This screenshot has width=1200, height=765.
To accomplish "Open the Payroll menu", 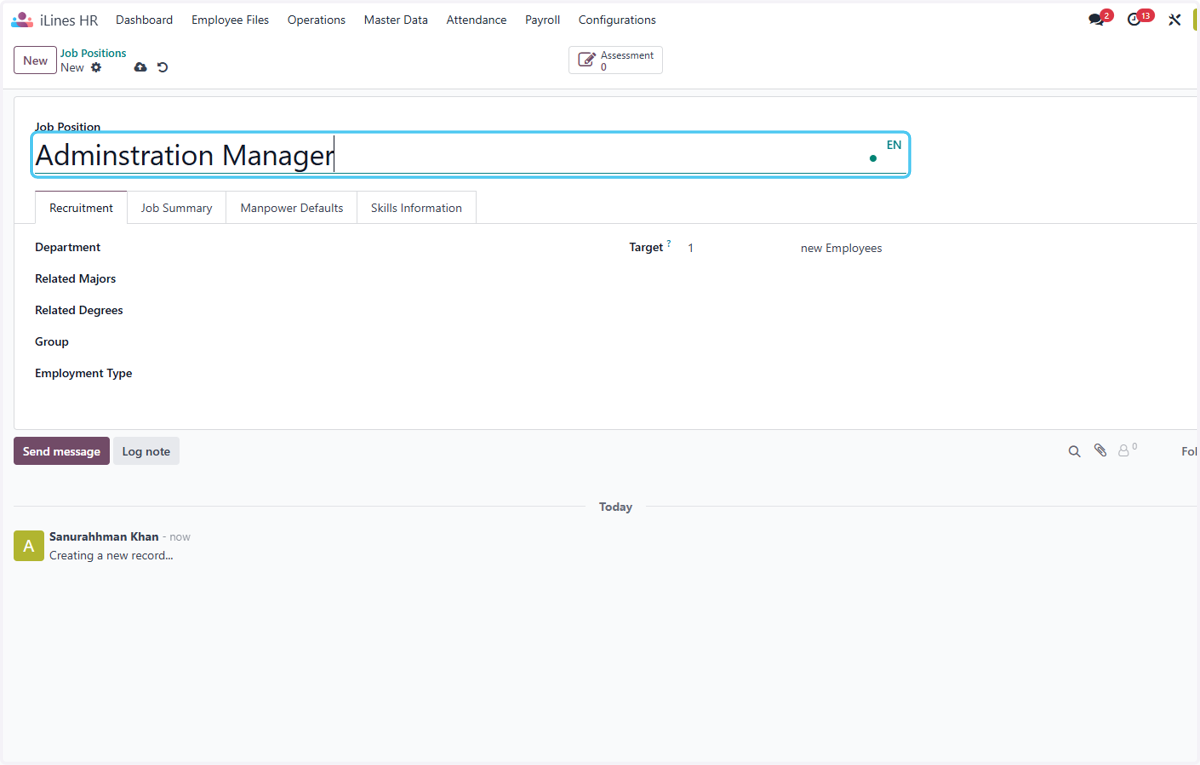I will click(x=542, y=20).
